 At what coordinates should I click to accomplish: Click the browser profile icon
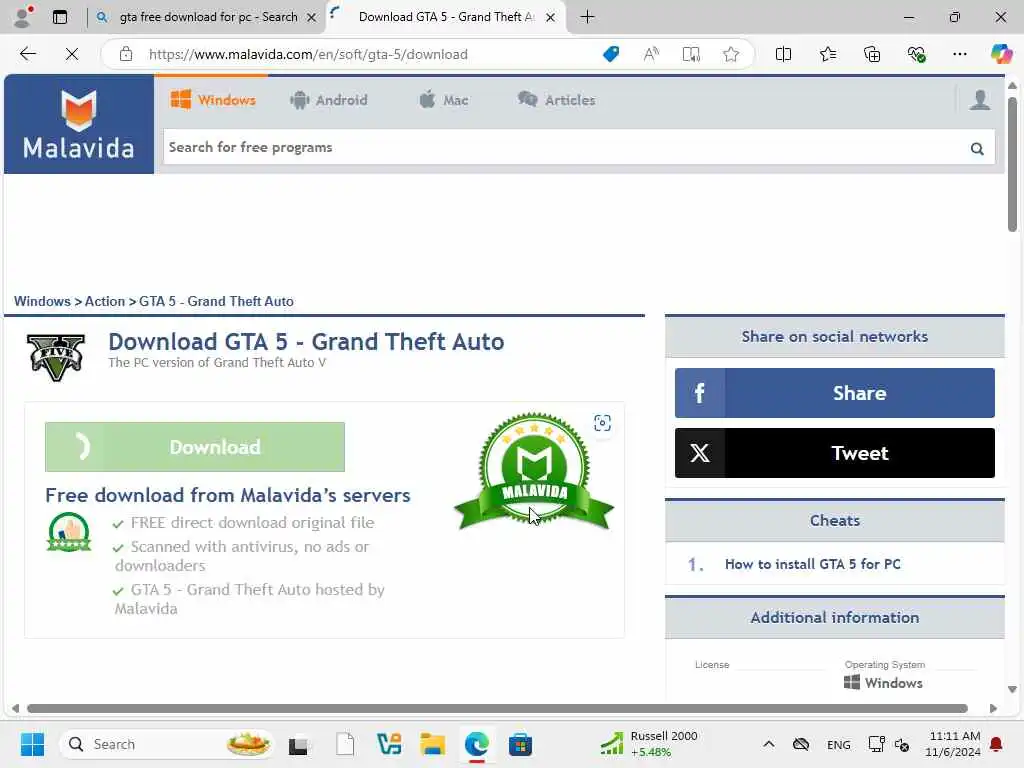(x=24, y=17)
